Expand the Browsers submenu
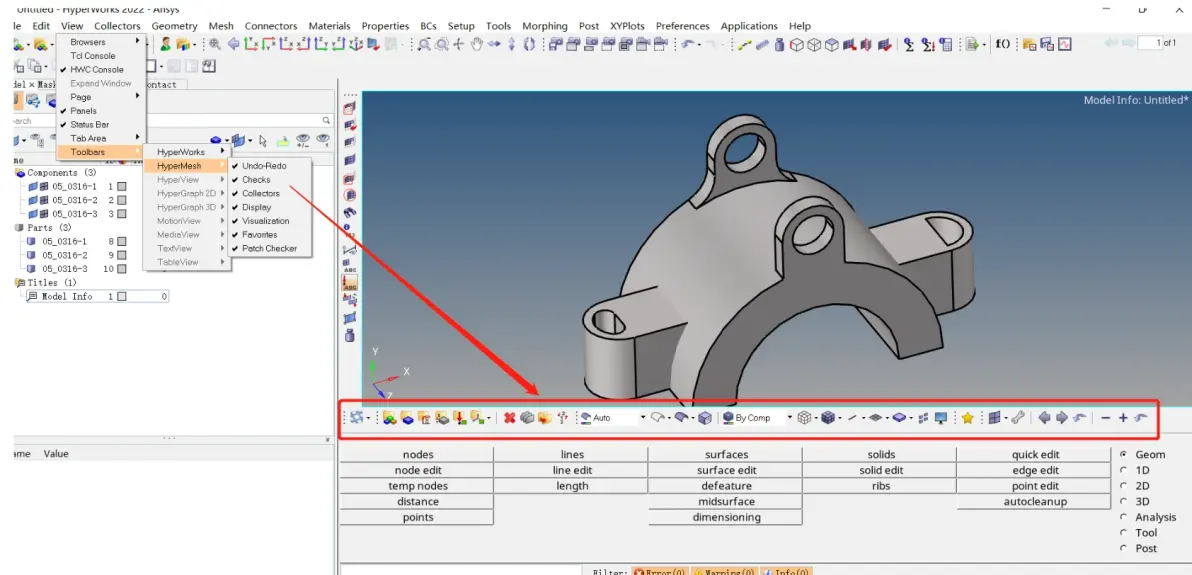Image resolution: width=1192 pixels, height=575 pixels. [x=100, y=42]
